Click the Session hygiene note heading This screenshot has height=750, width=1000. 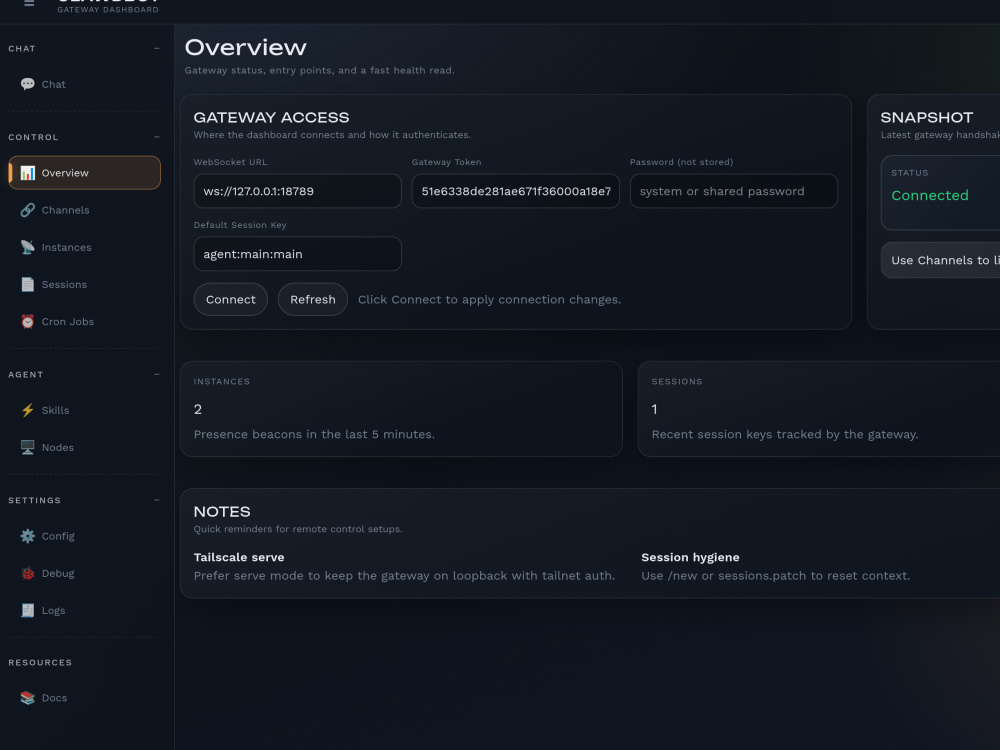pyautogui.click(x=690, y=557)
